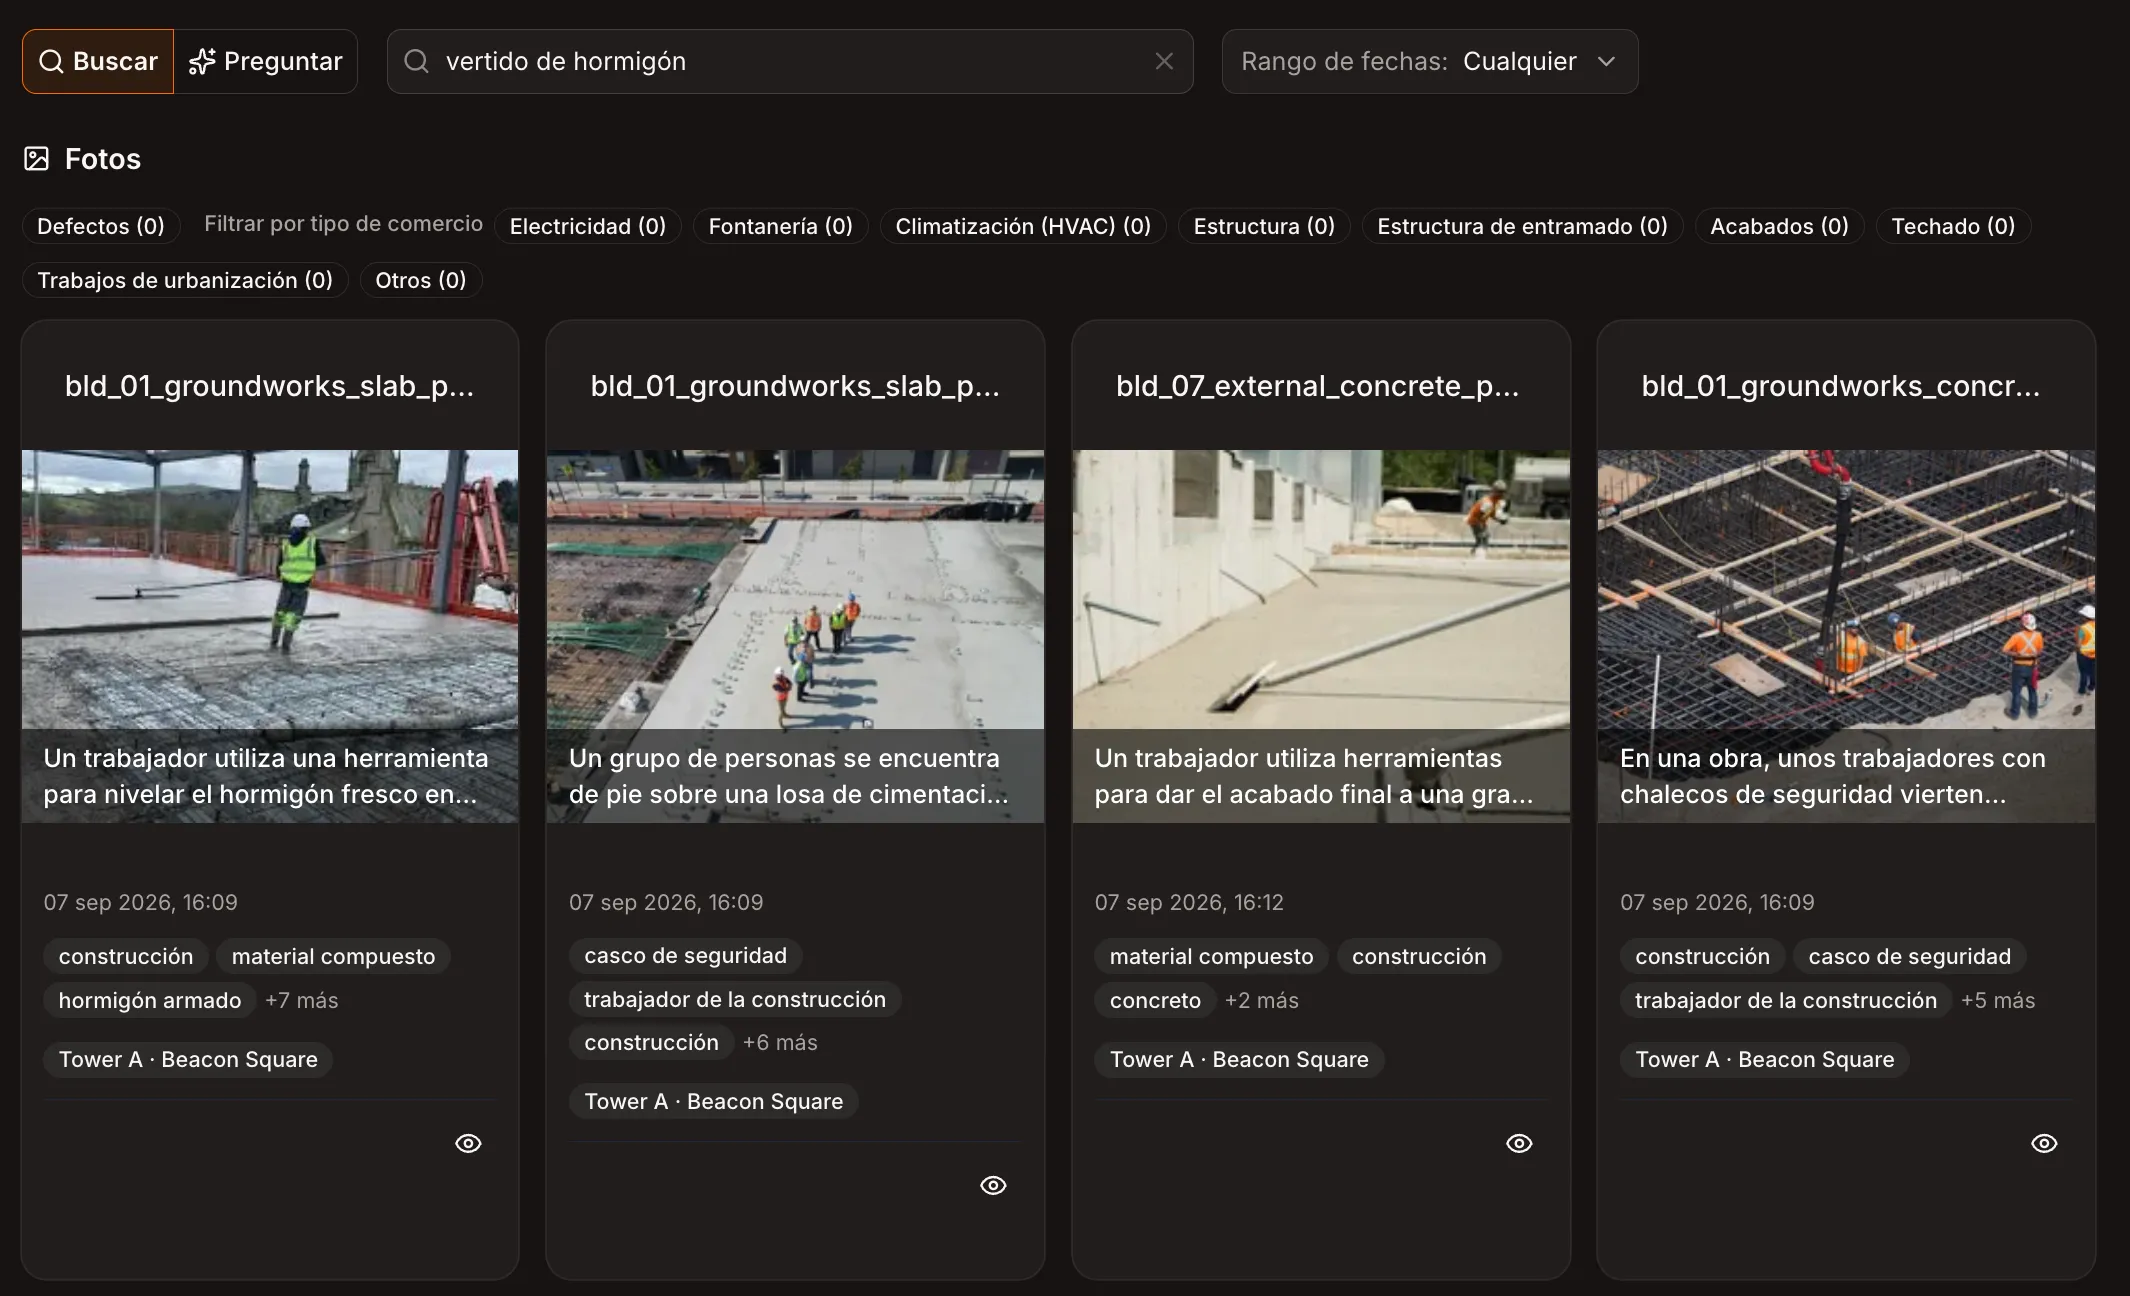This screenshot has height=1296, width=2130.
Task: Click the Fotos image icon
Action: click(x=36, y=158)
